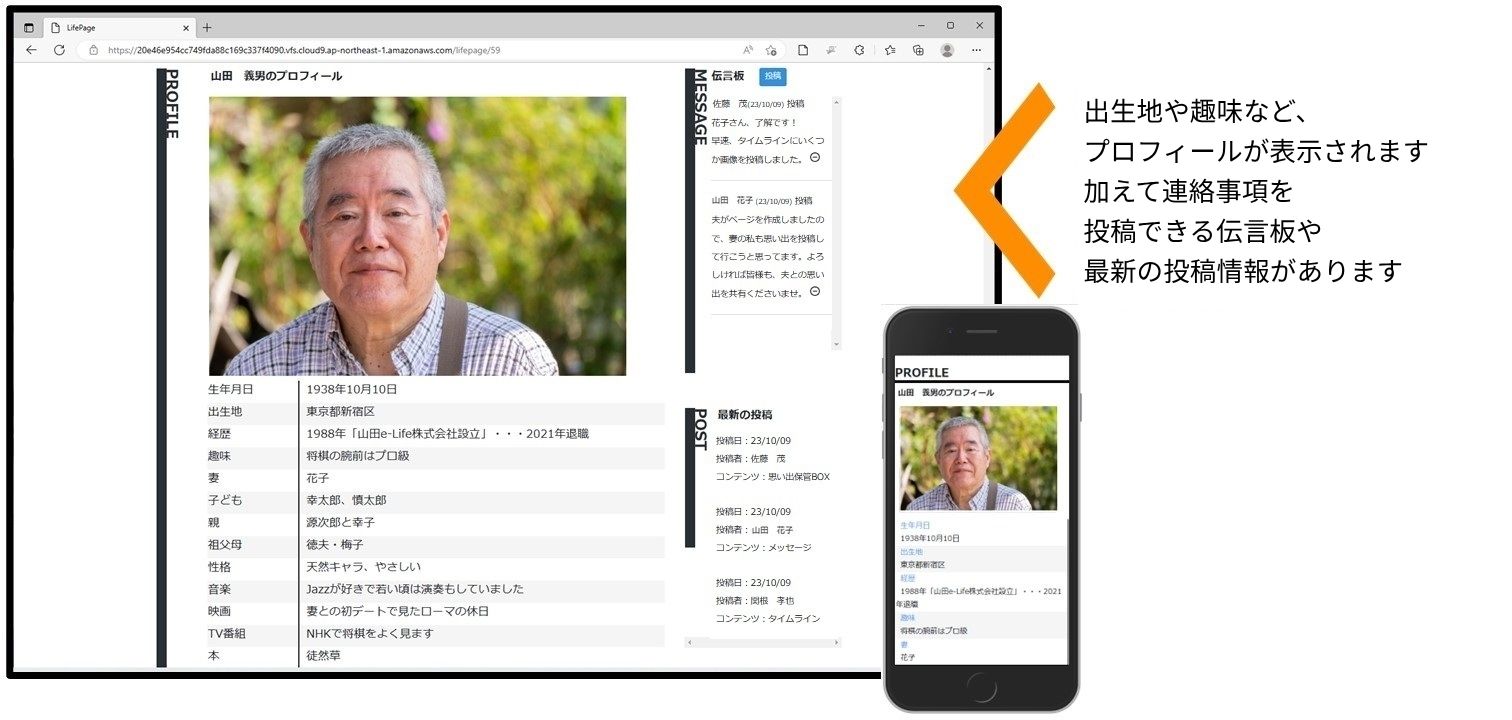Open a new tab with plus button
The image size is (1512, 720).
tap(207, 27)
